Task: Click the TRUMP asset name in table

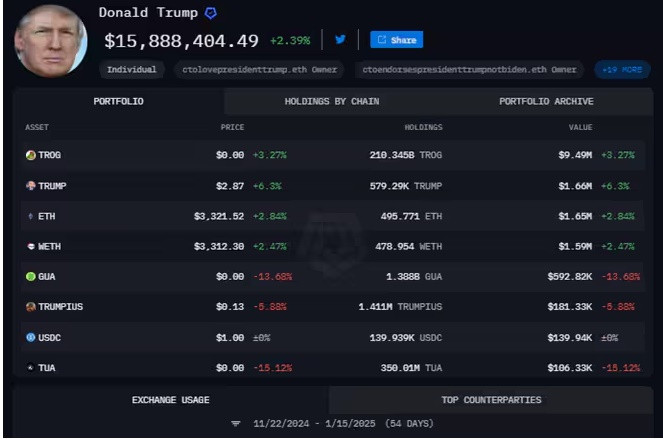Action: click(x=52, y=186)
